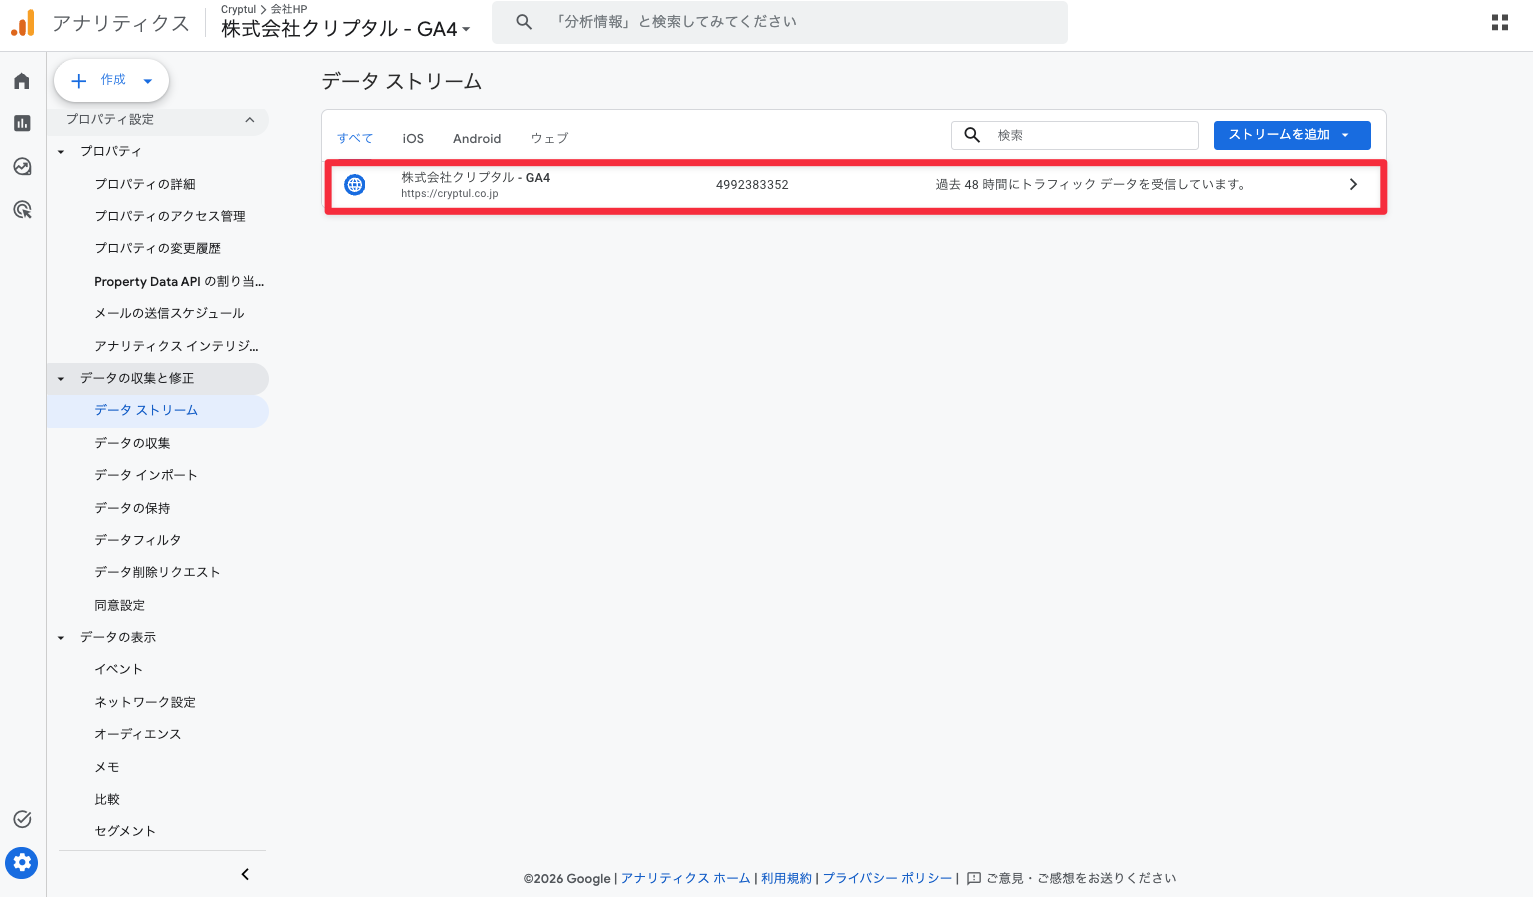Click the プライバシー ポリシー footer link
Screen dimensions: 1533x897
pyautogui.click(x=888, y=879)
